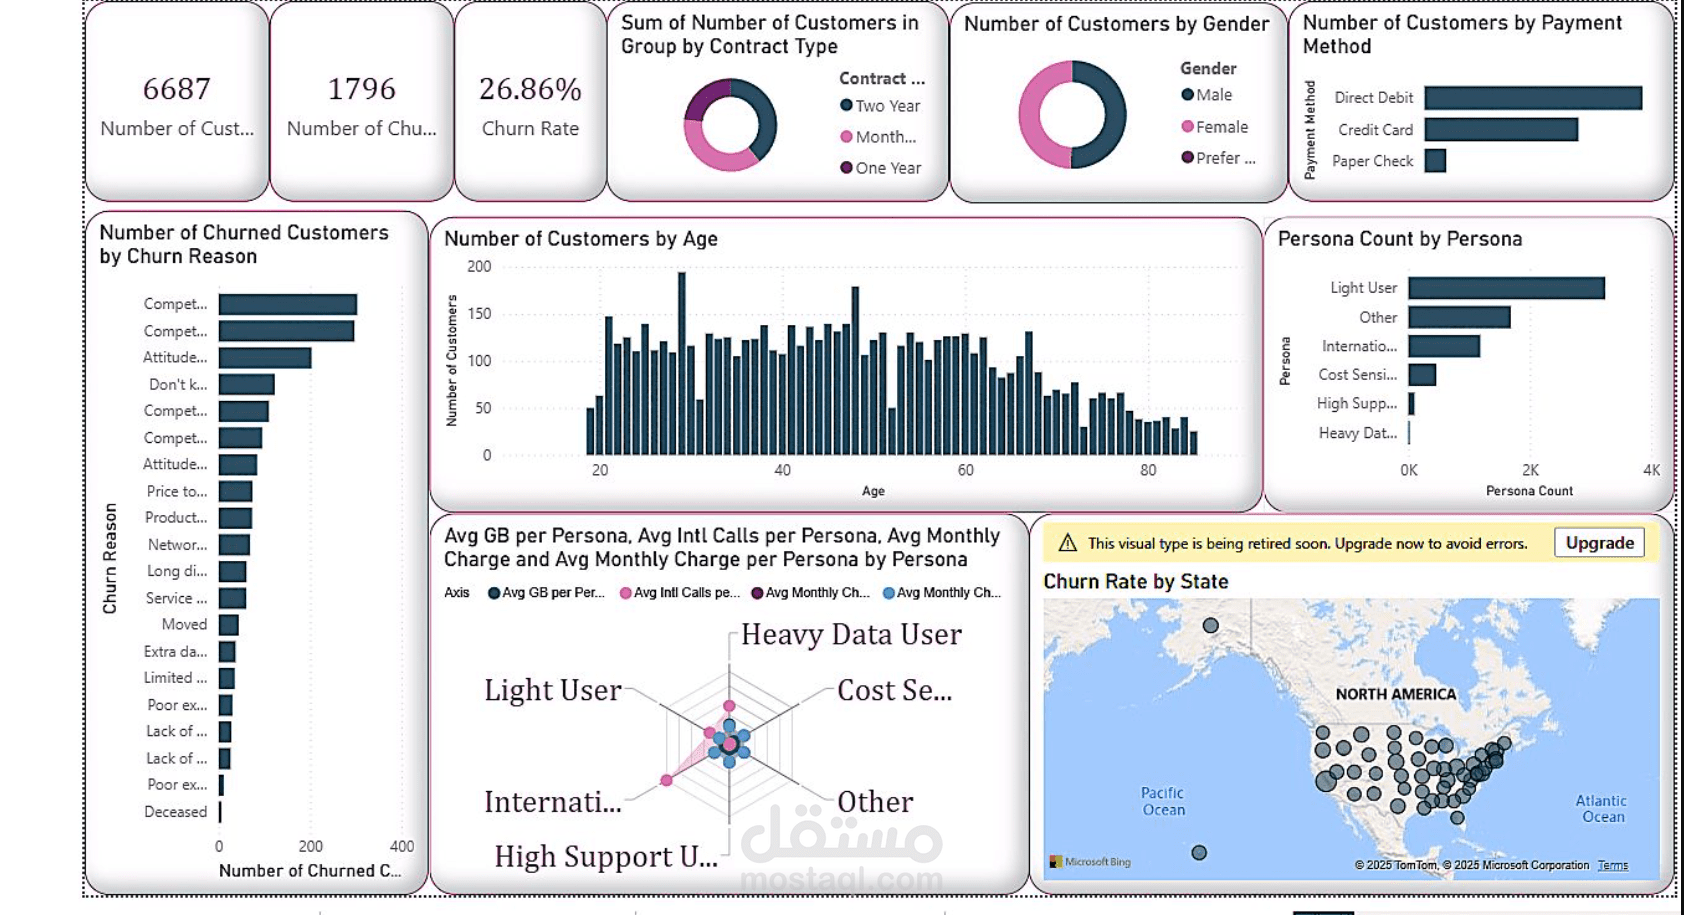This screenshot has height=915, width=1684.
Task: Click the Upgrade button
Action: click(1599, 543)
